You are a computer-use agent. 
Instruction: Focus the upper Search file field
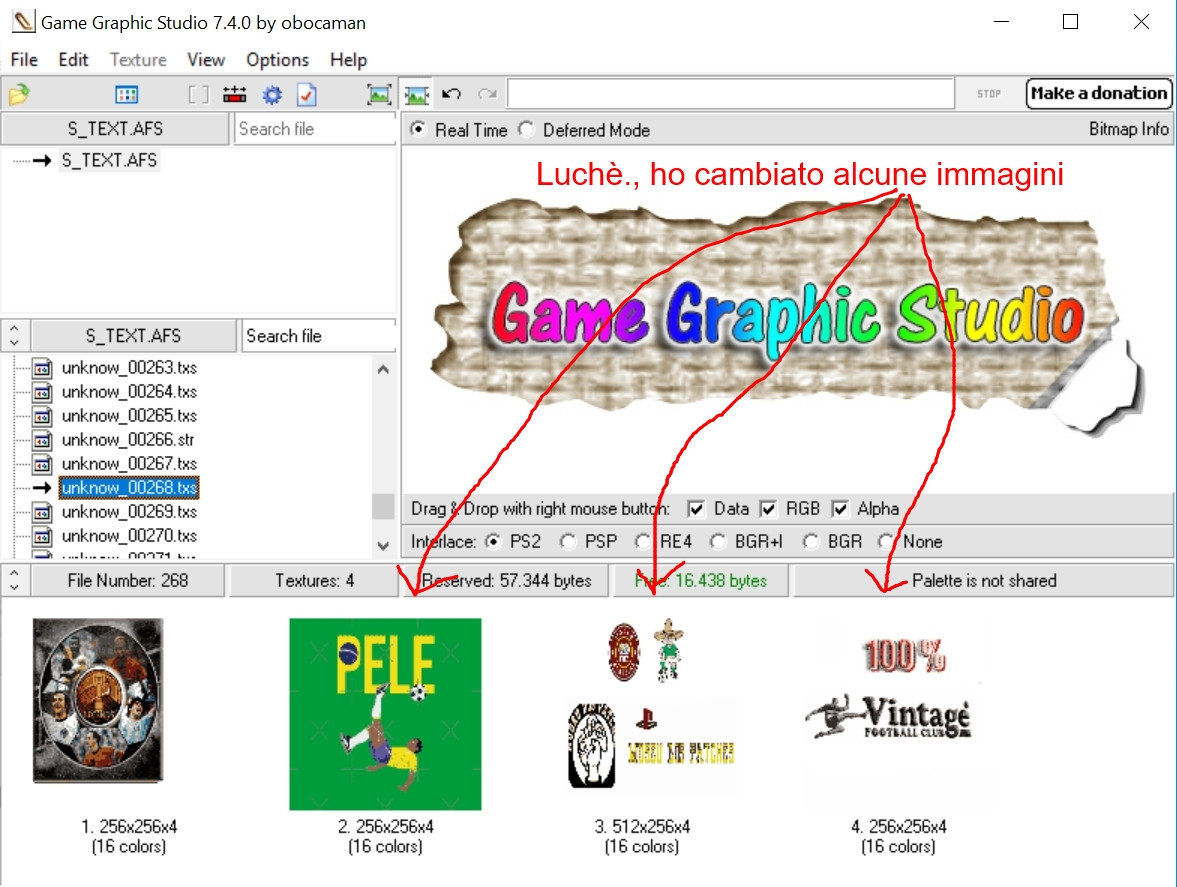pyautogui.click(x=315, y=128)
